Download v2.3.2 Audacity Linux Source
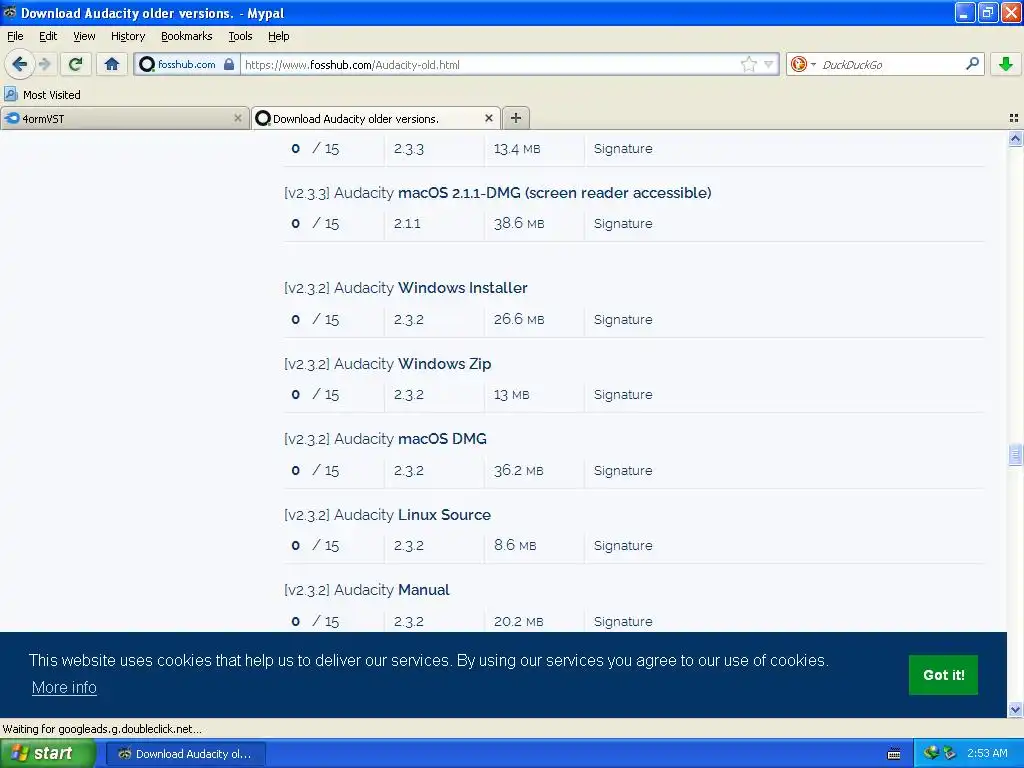Viewport: 1024px width, 768px height. point(387,515)
